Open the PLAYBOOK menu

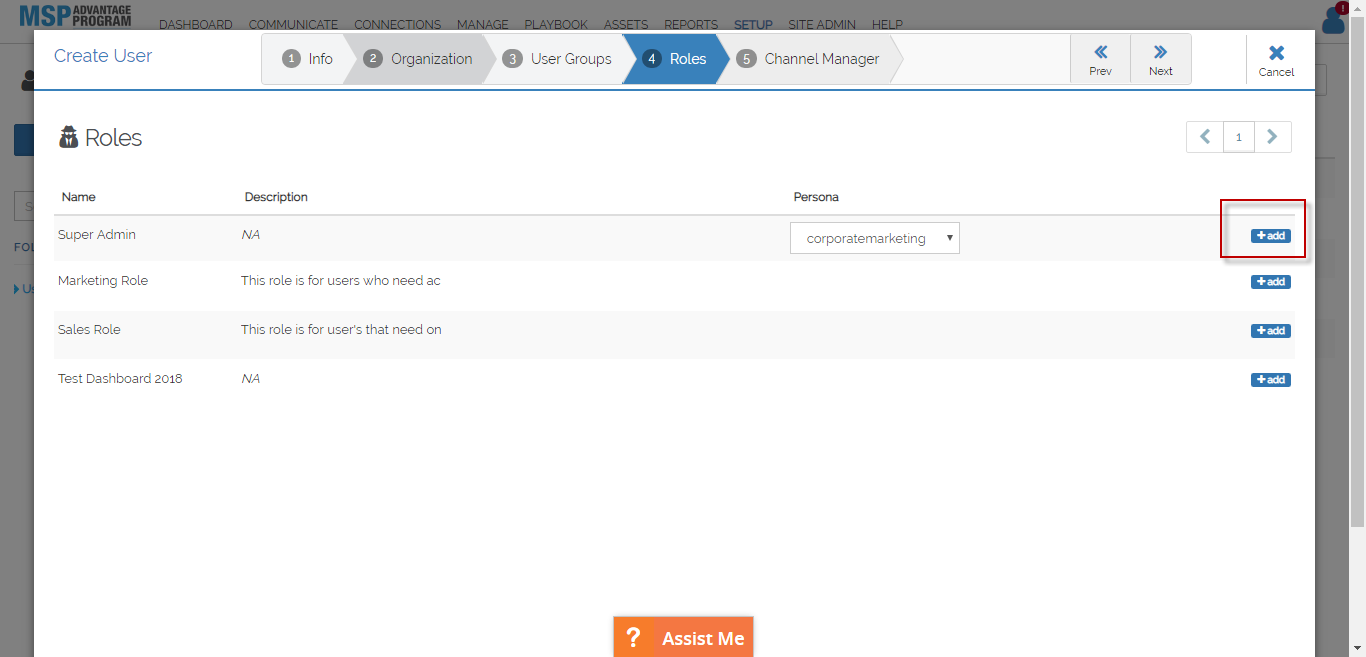coord(556,25)
